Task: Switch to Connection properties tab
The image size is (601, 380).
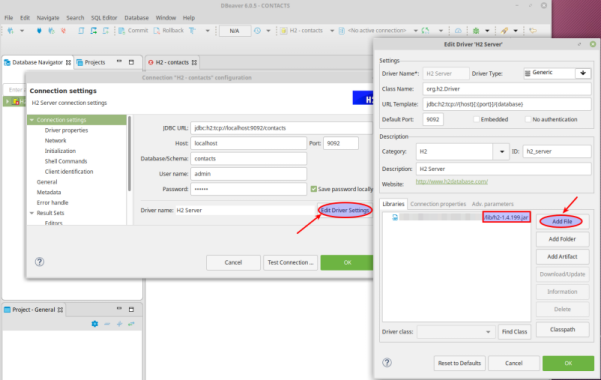Action: coord(438,204)
